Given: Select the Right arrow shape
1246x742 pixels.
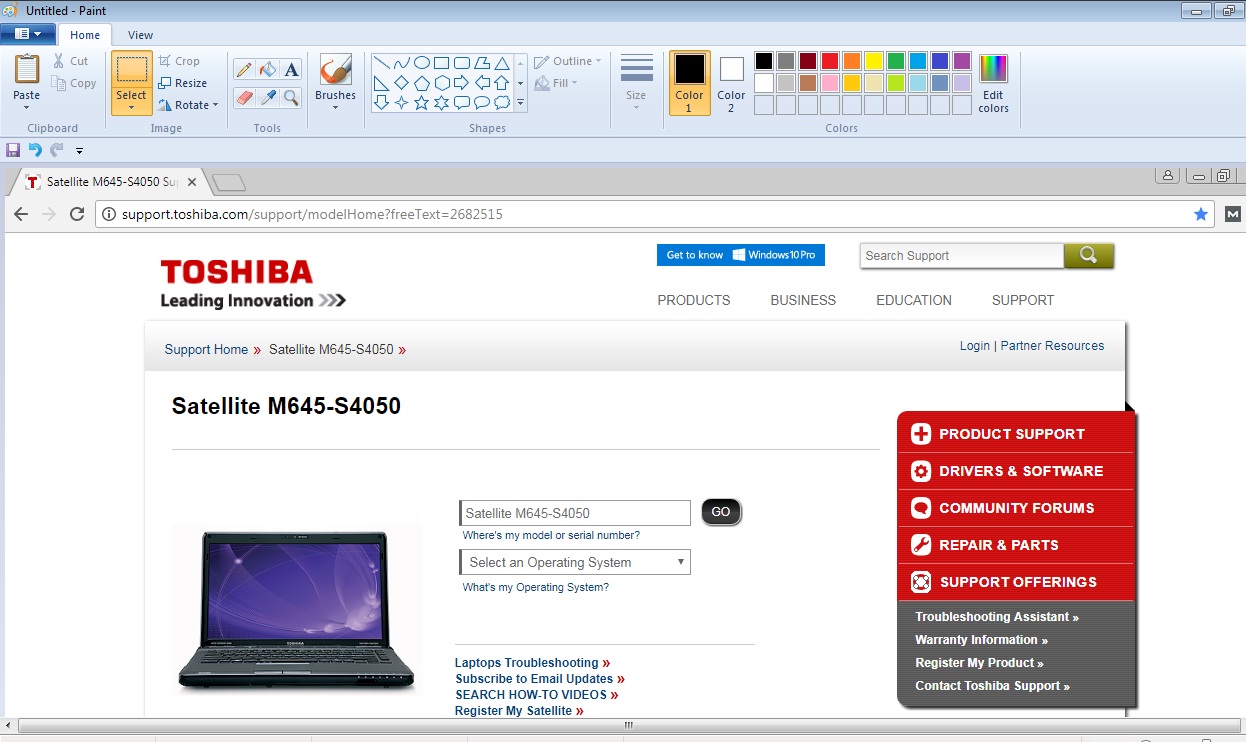Looking at the screenshot, I should click(462, 83).
